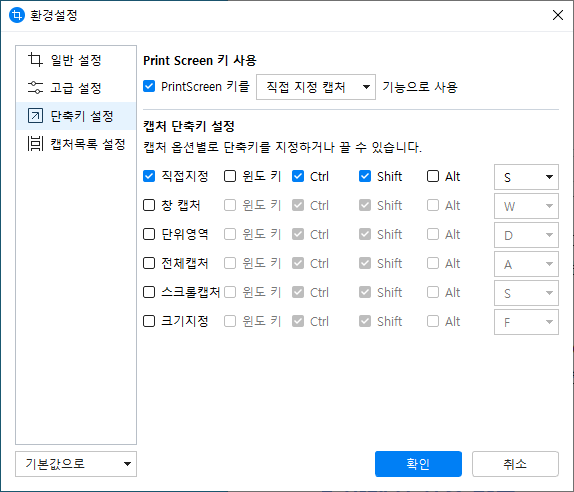Enable the 전체캡처 shortcut checkbox
574x492 pixels.
point(149,263)
